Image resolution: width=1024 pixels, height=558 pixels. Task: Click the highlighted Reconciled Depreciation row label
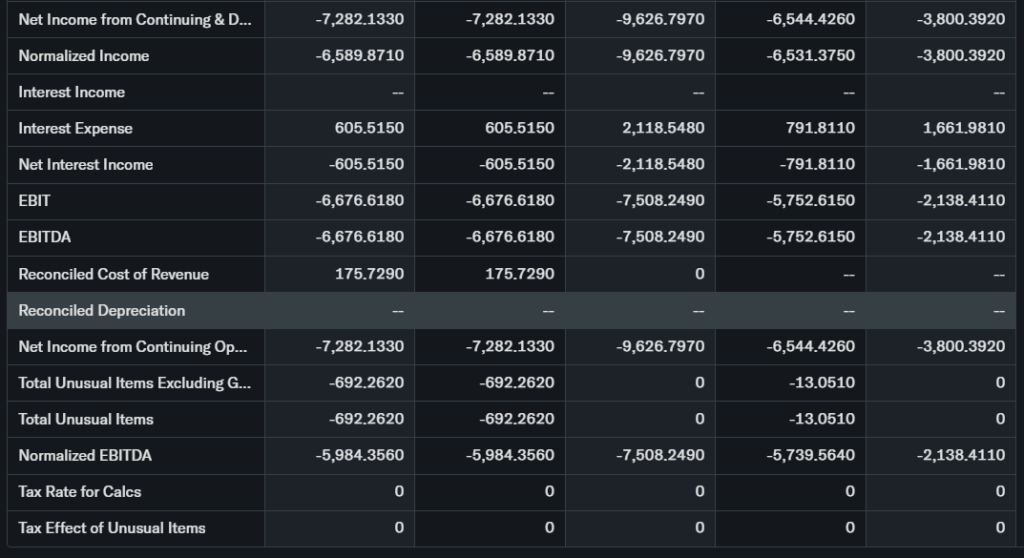pyautogui.click(x=102, y=310)
